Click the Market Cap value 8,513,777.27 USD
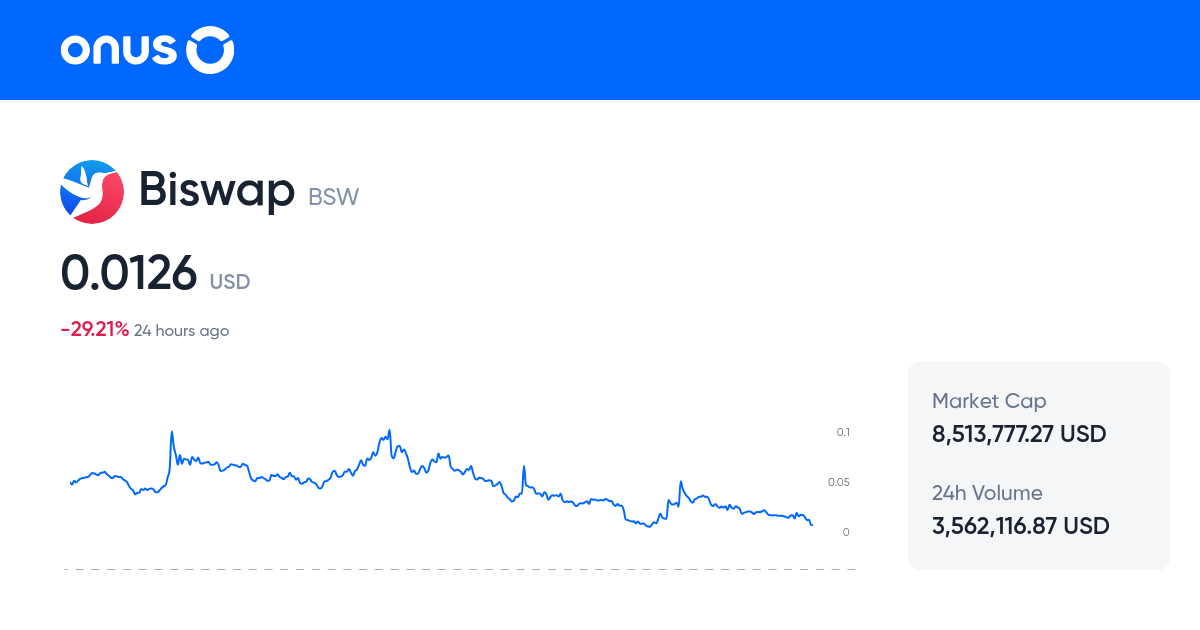Image resolution: width=1200 pixels, height=630 pixels. click(x=1018, y=433)
